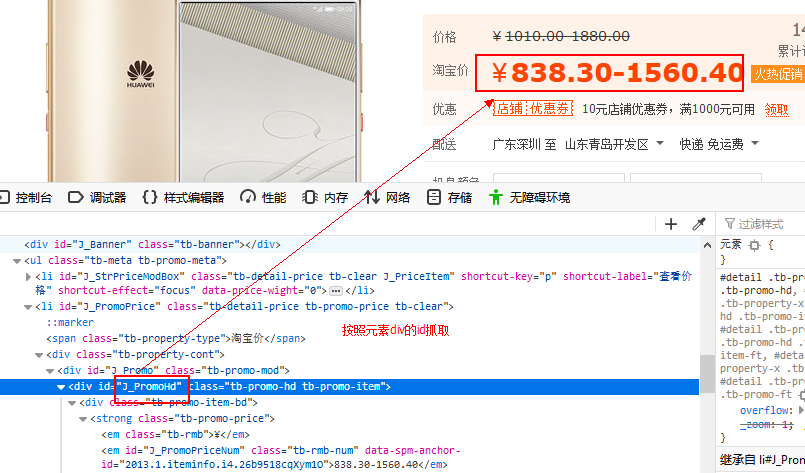805x473 pixels.
Task: Click the plus icon to add new node
Action: (670, 224)
